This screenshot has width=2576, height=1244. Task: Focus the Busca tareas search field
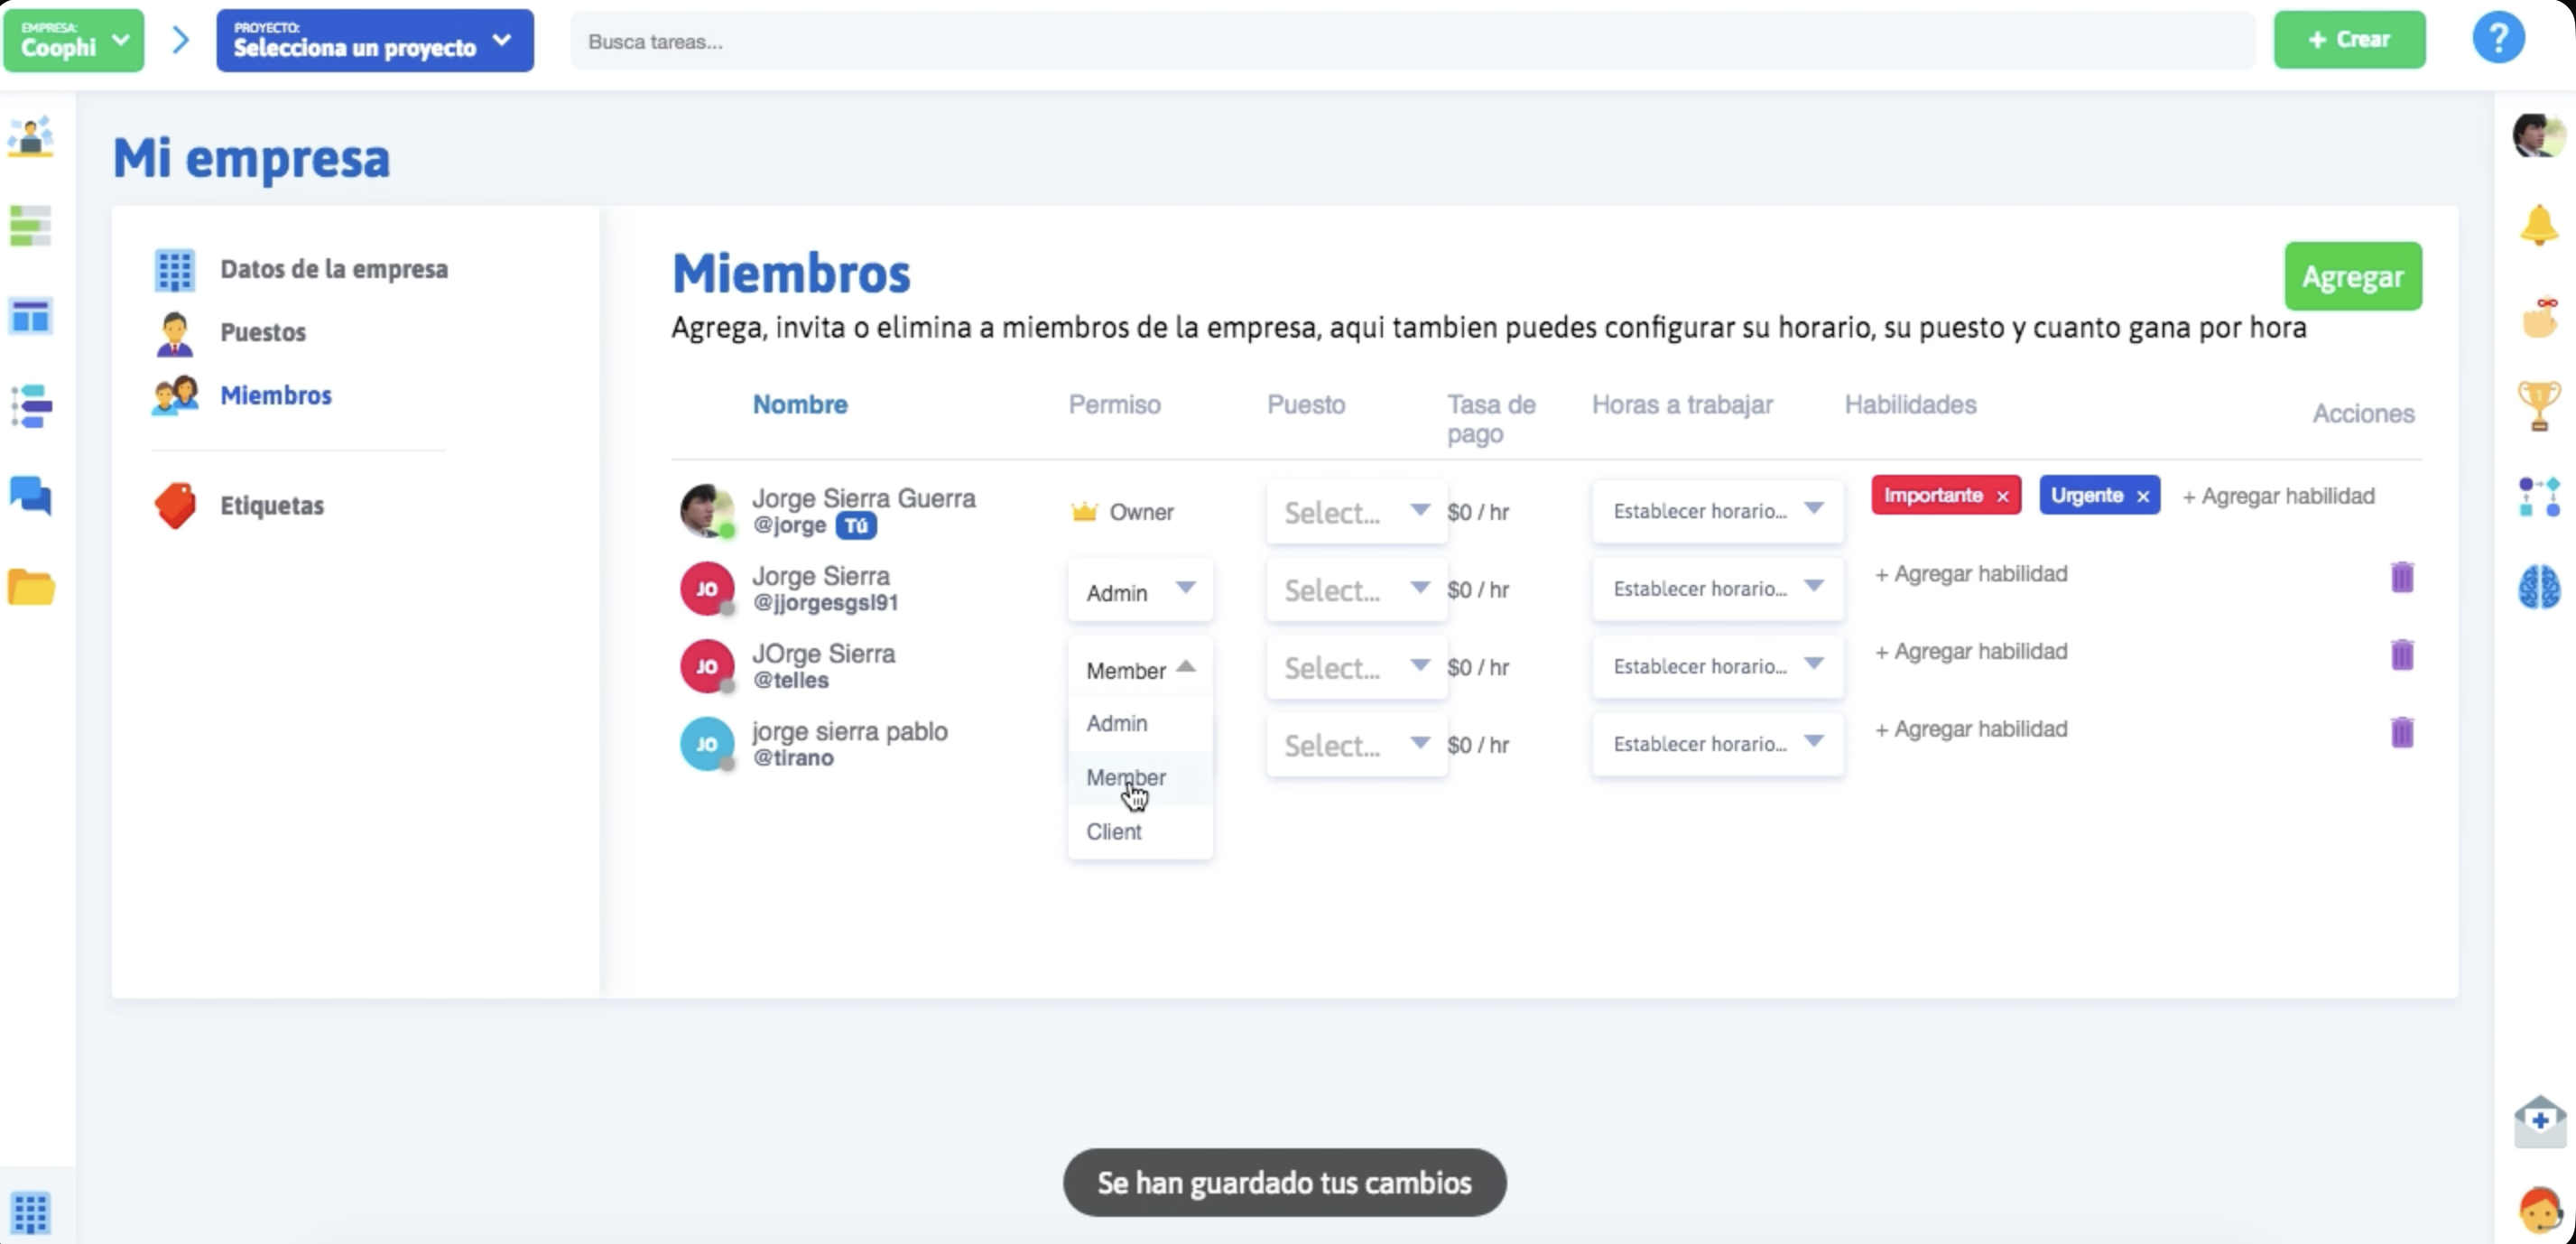pos(1410,42)
